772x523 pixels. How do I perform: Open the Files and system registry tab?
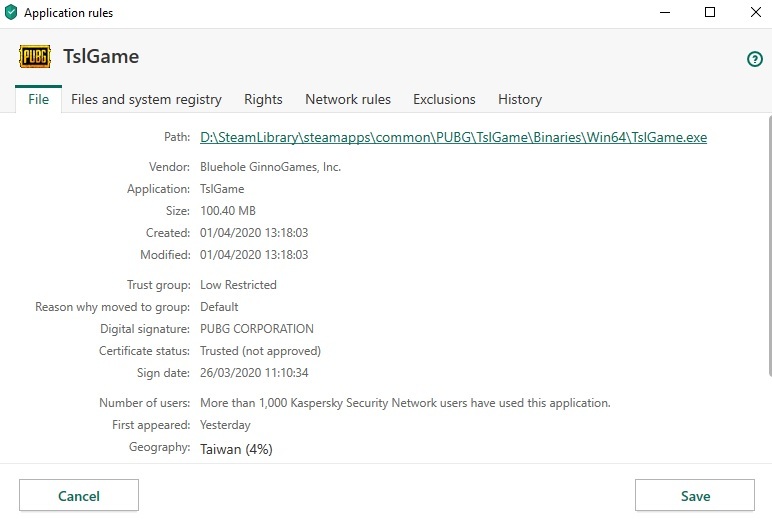pos(146,99)
